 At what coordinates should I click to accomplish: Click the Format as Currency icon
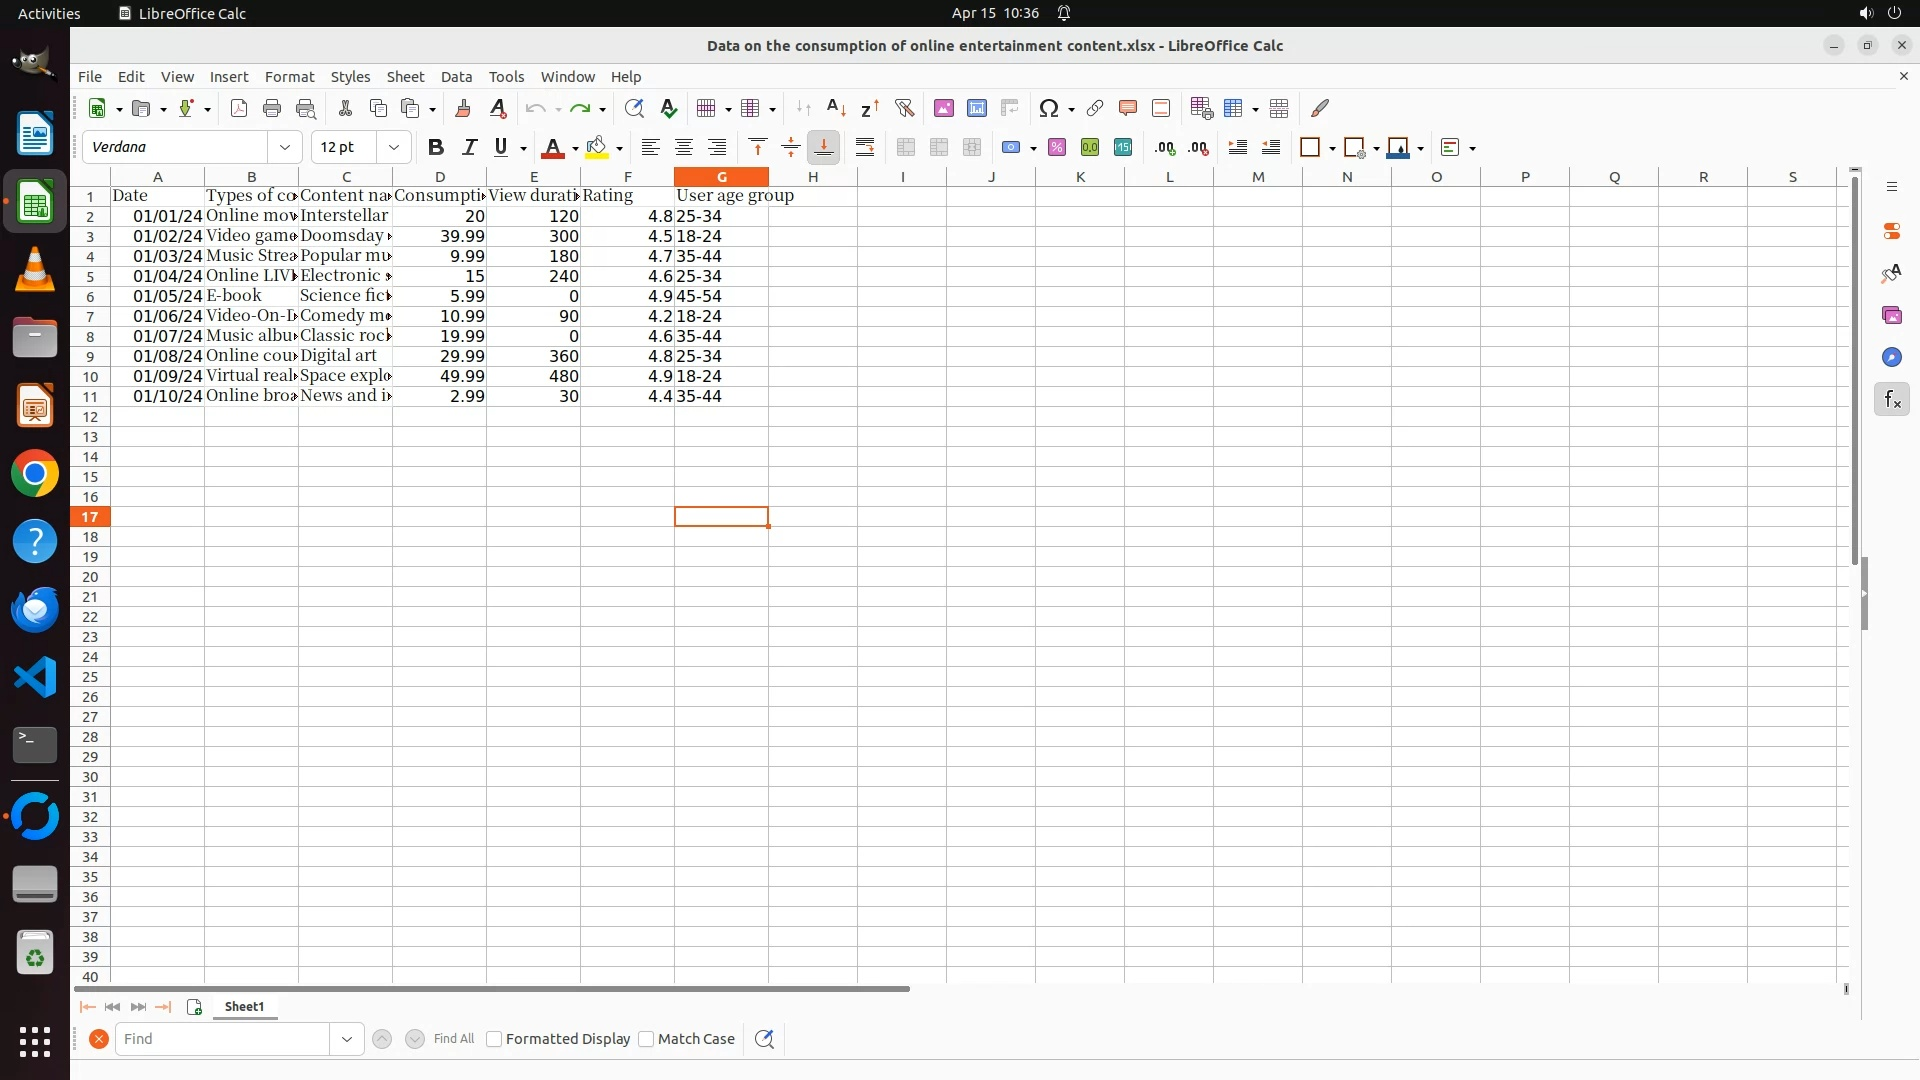tap(1011, 147)
